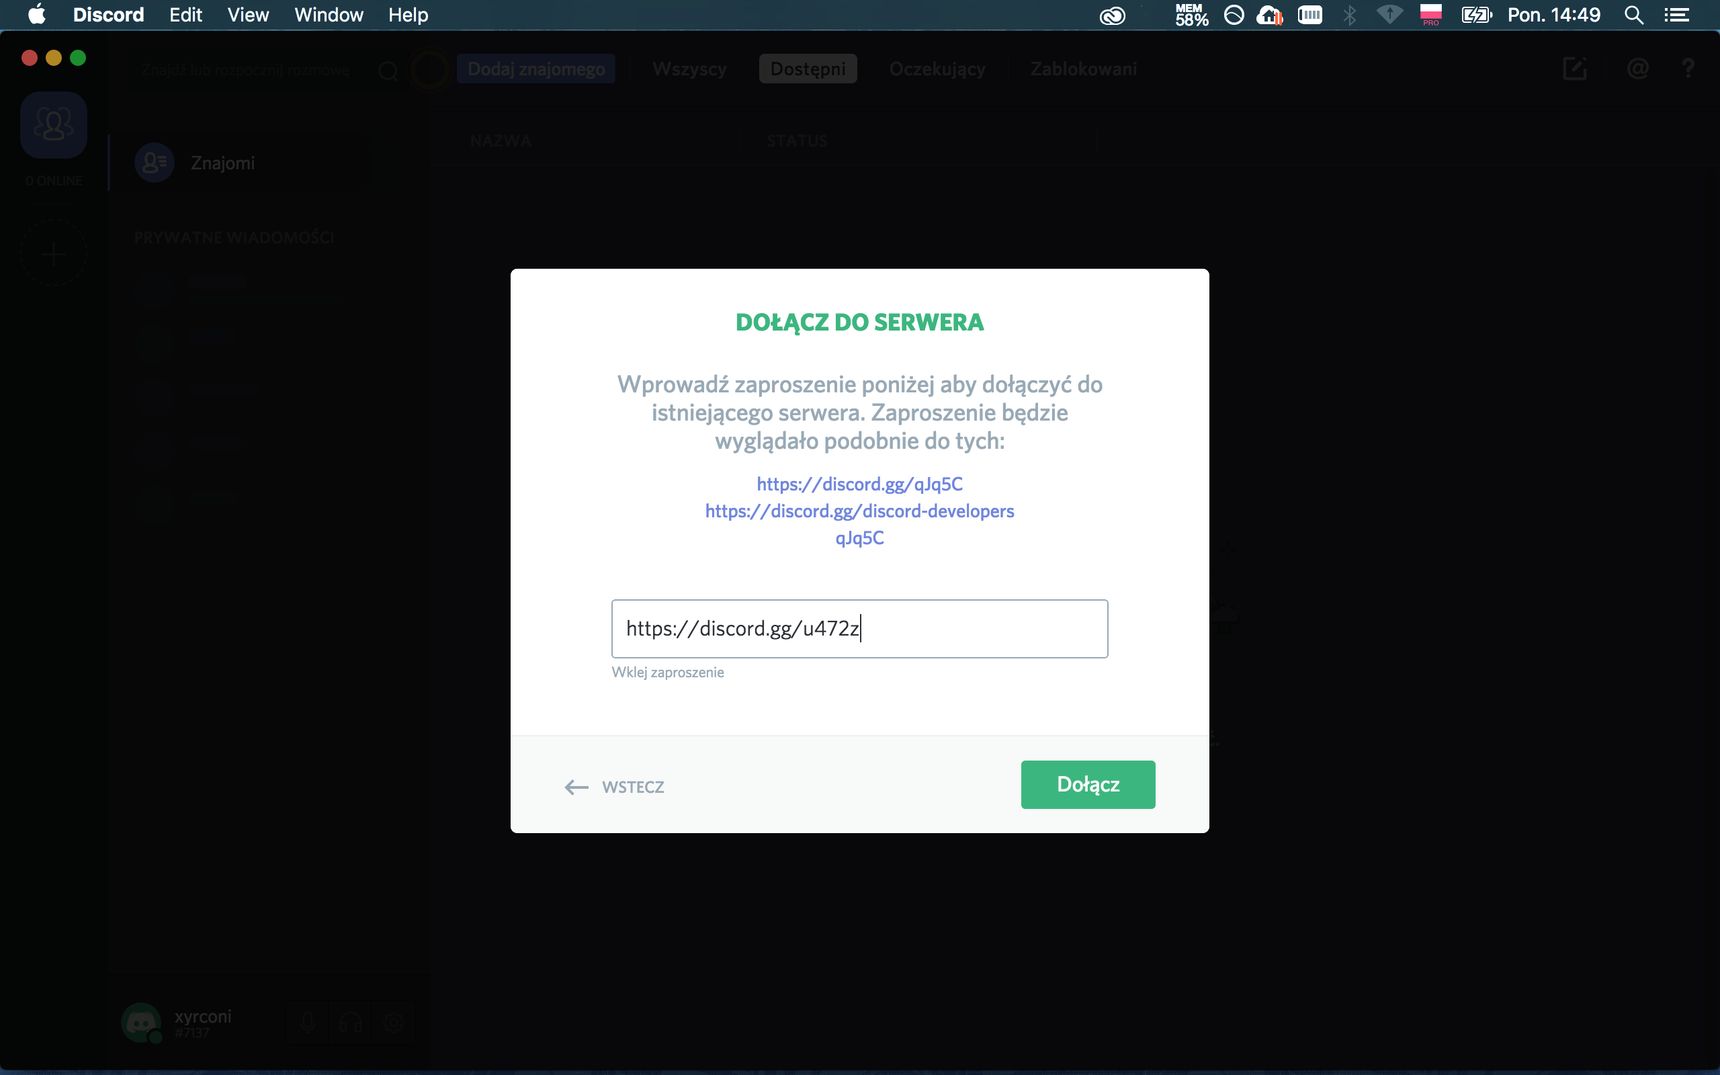Image resolution: width=1720 pixels, height=1075 pixels.
Task: Toggle the microphone mute icon
Action: pos(308,1023)
